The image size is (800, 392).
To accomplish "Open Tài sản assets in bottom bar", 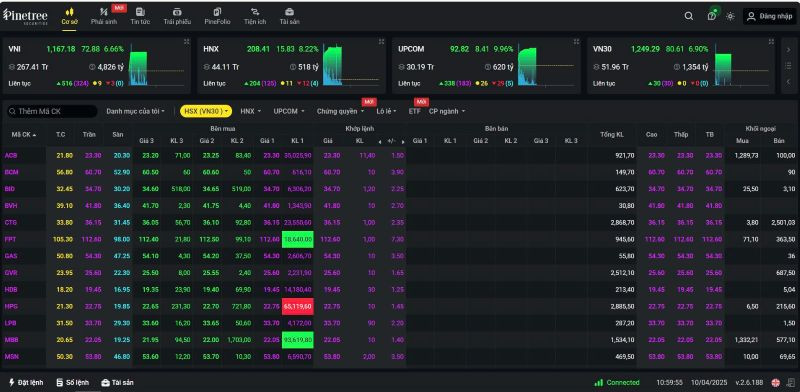I will 117,382.
